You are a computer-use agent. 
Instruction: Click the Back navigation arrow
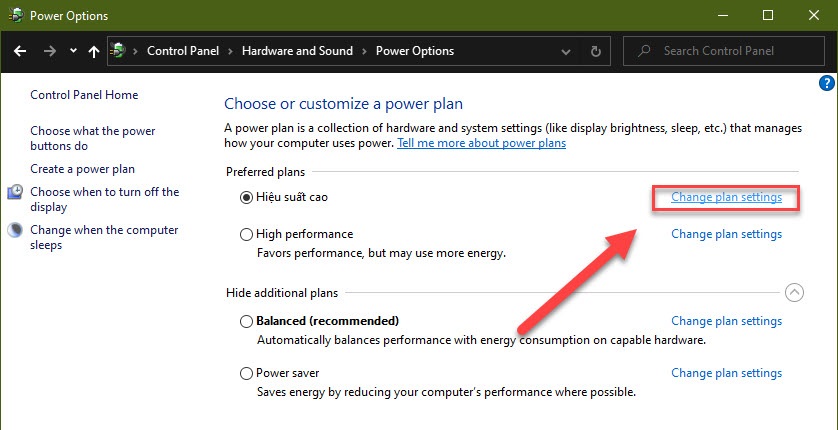pos(20,51)
